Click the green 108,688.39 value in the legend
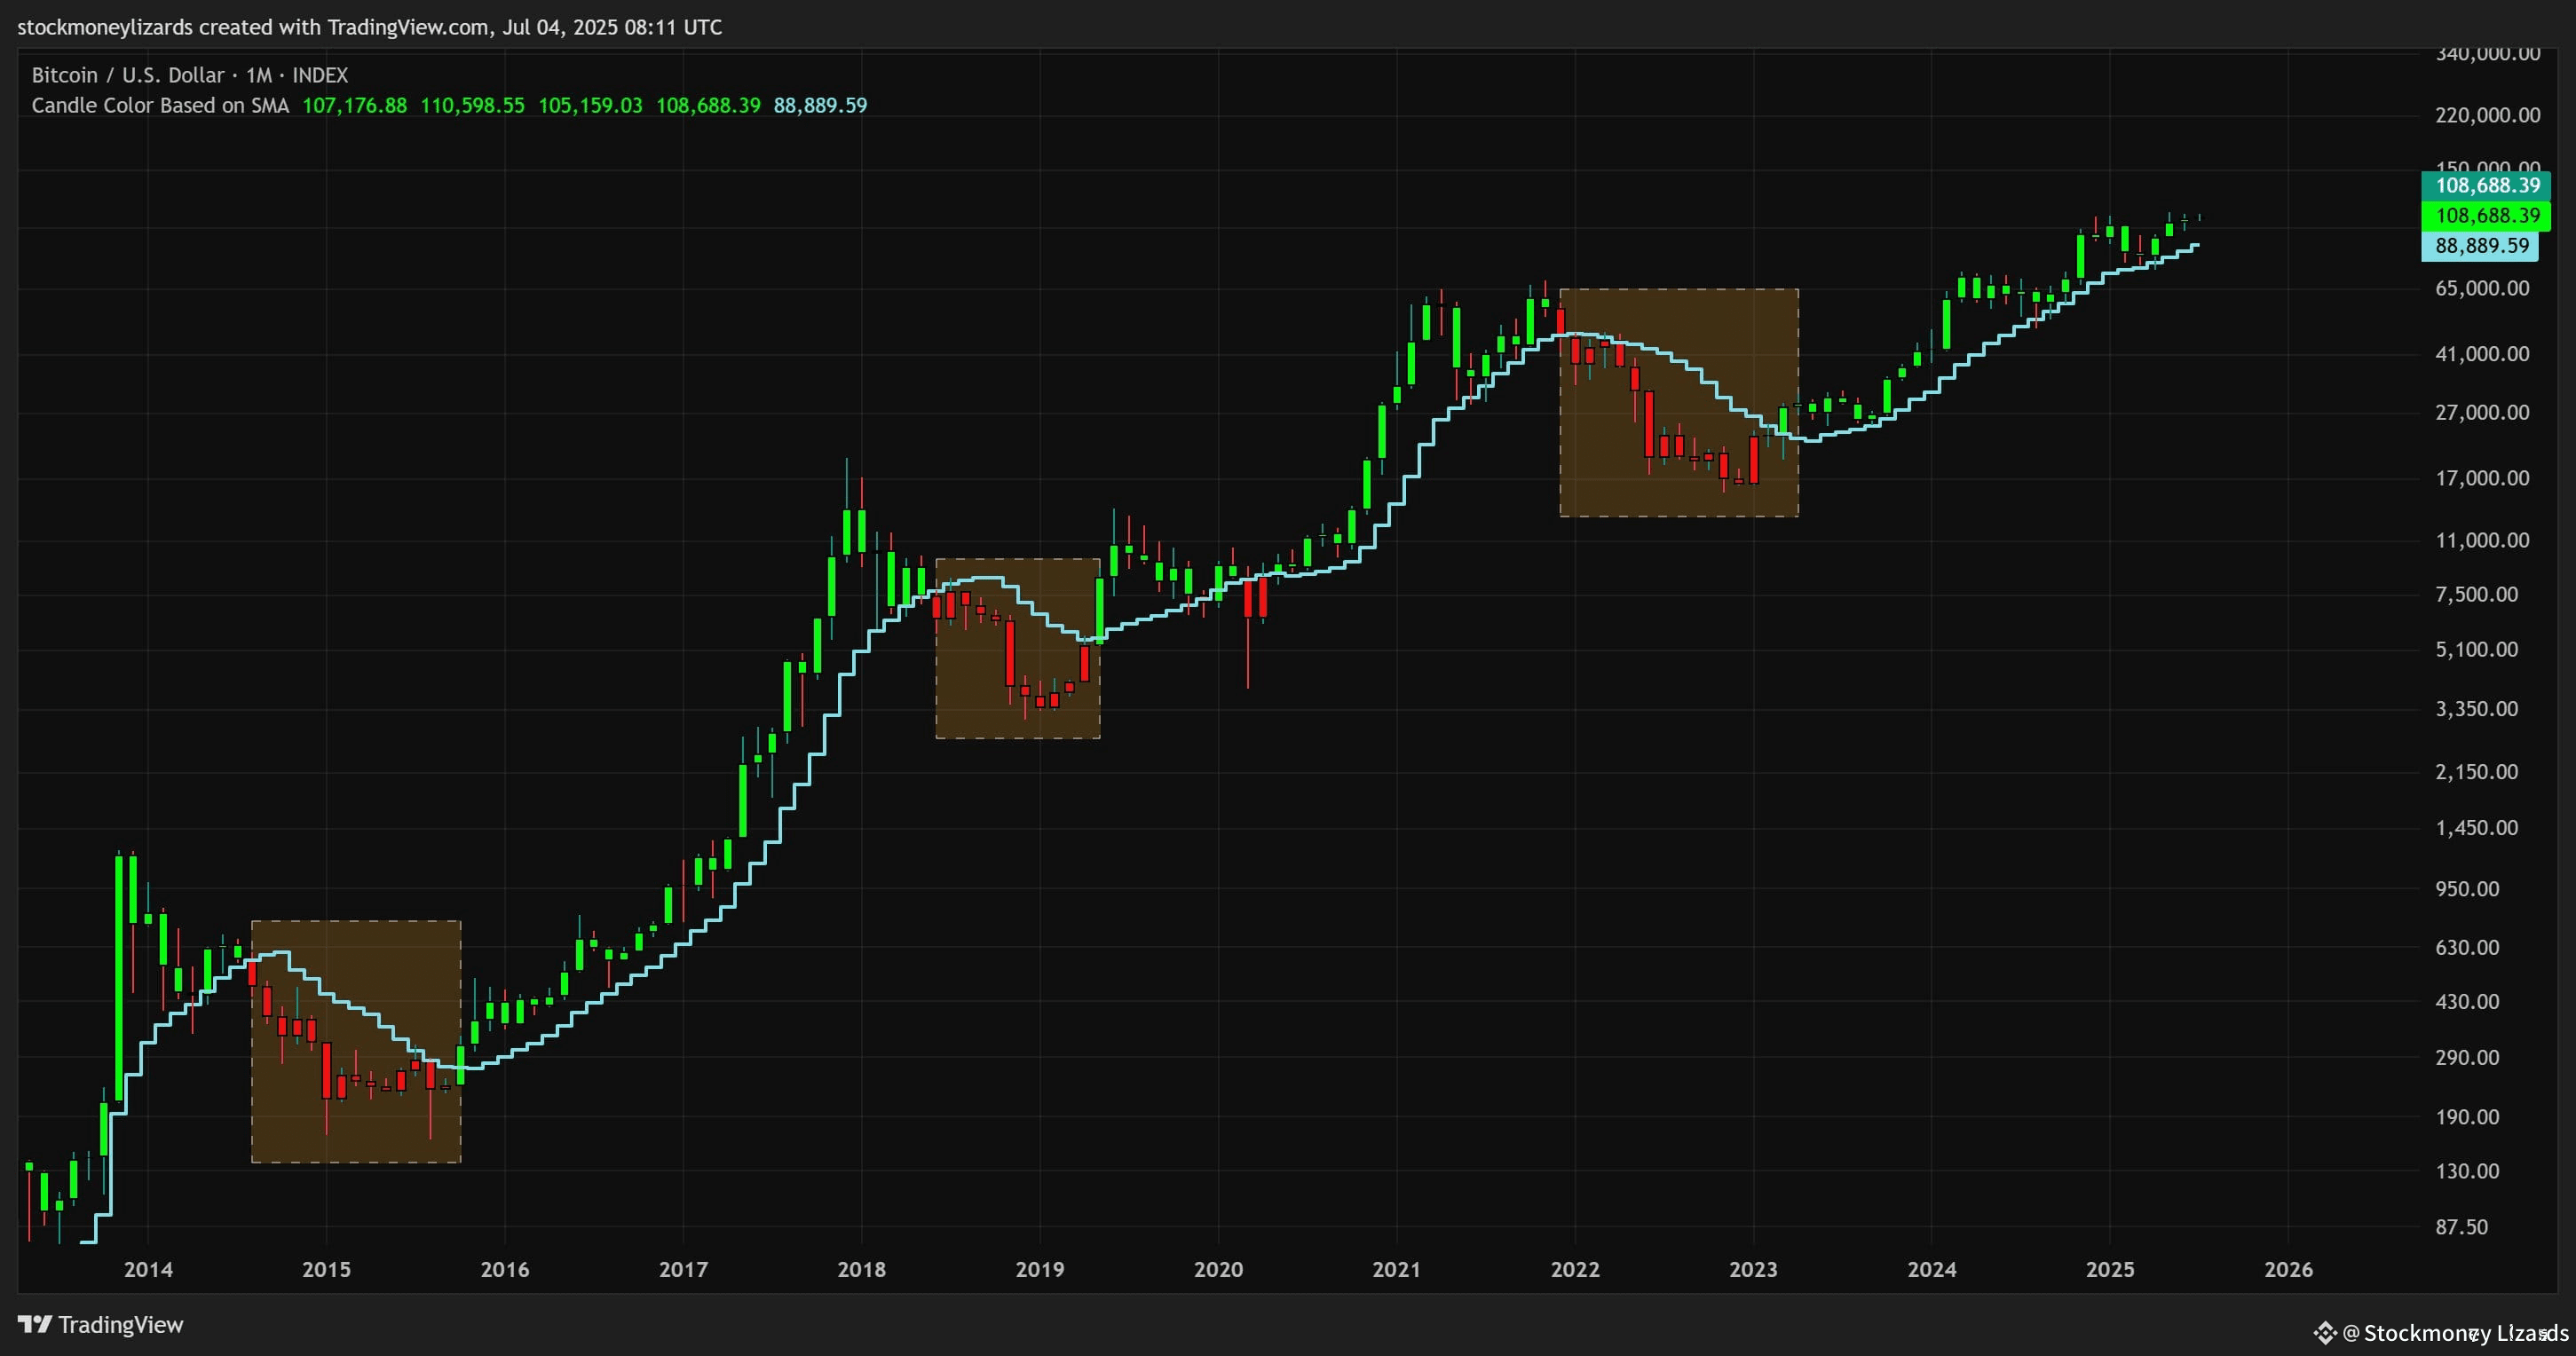 708,105
